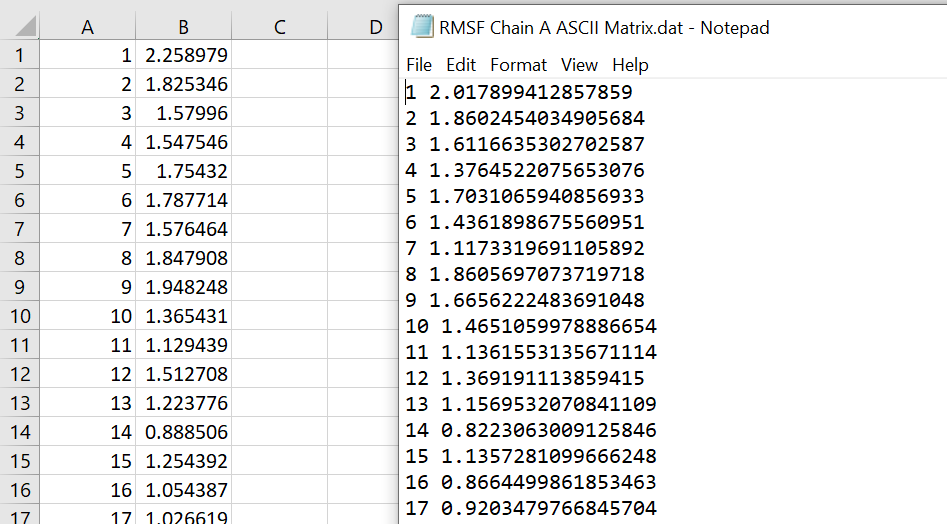Select the cell containing 0.888506

coord(185,433)
